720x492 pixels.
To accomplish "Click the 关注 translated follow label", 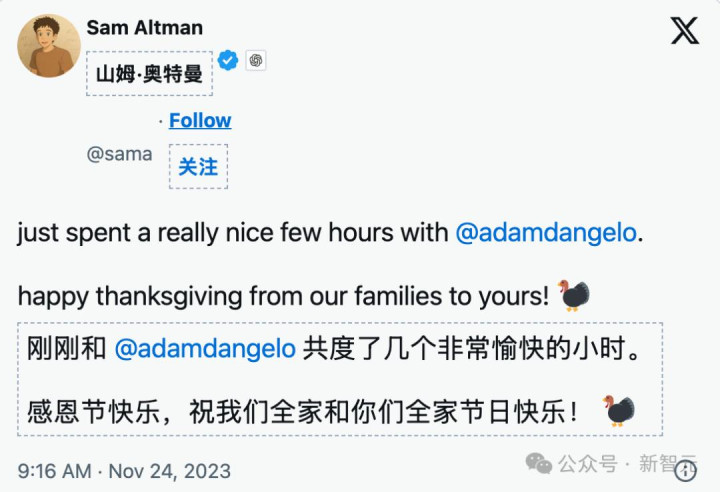I will [x=198, y=166].
